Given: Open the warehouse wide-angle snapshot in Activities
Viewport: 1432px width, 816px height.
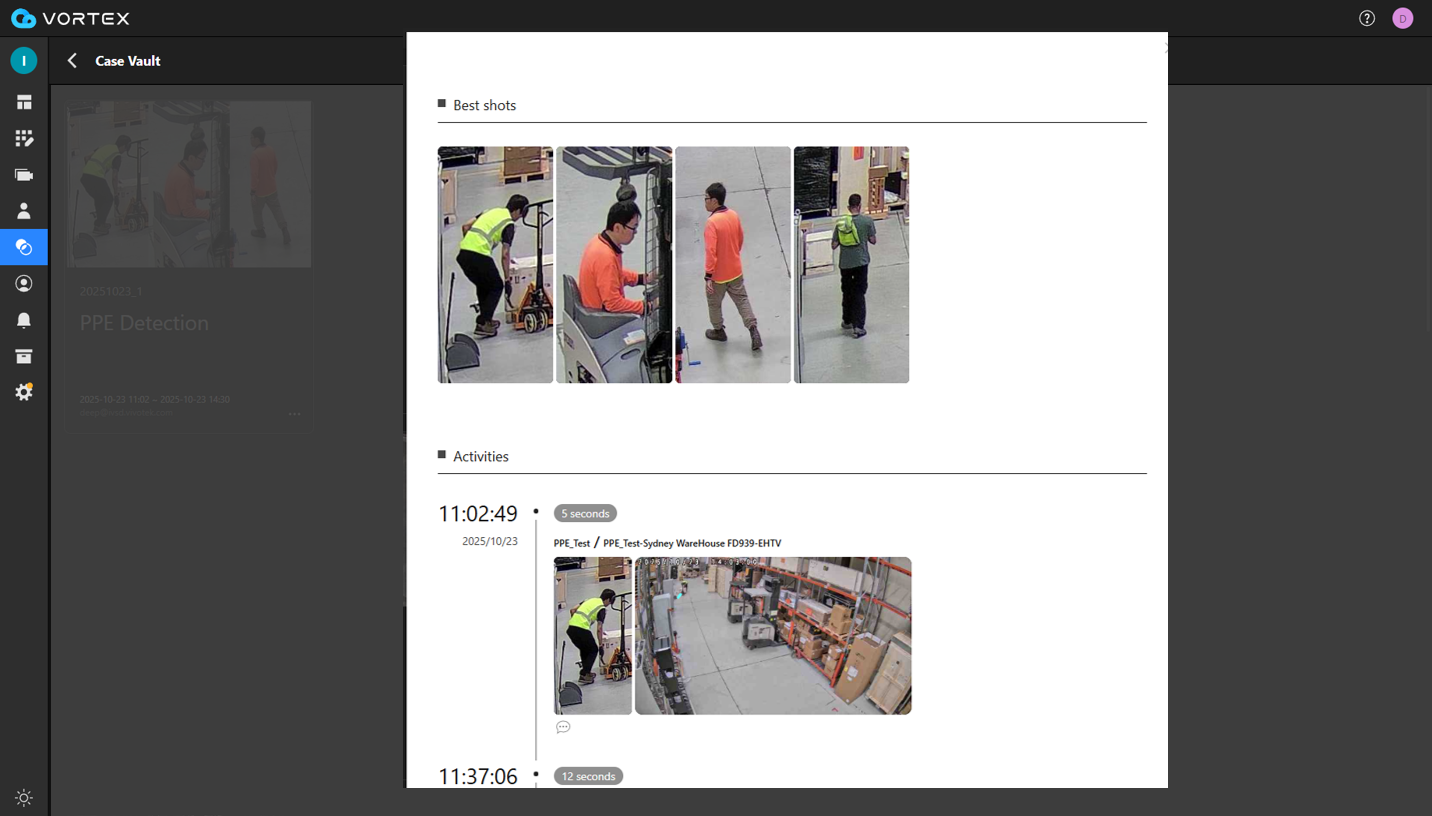Looking at the screenshot, I should pos(773,636).
